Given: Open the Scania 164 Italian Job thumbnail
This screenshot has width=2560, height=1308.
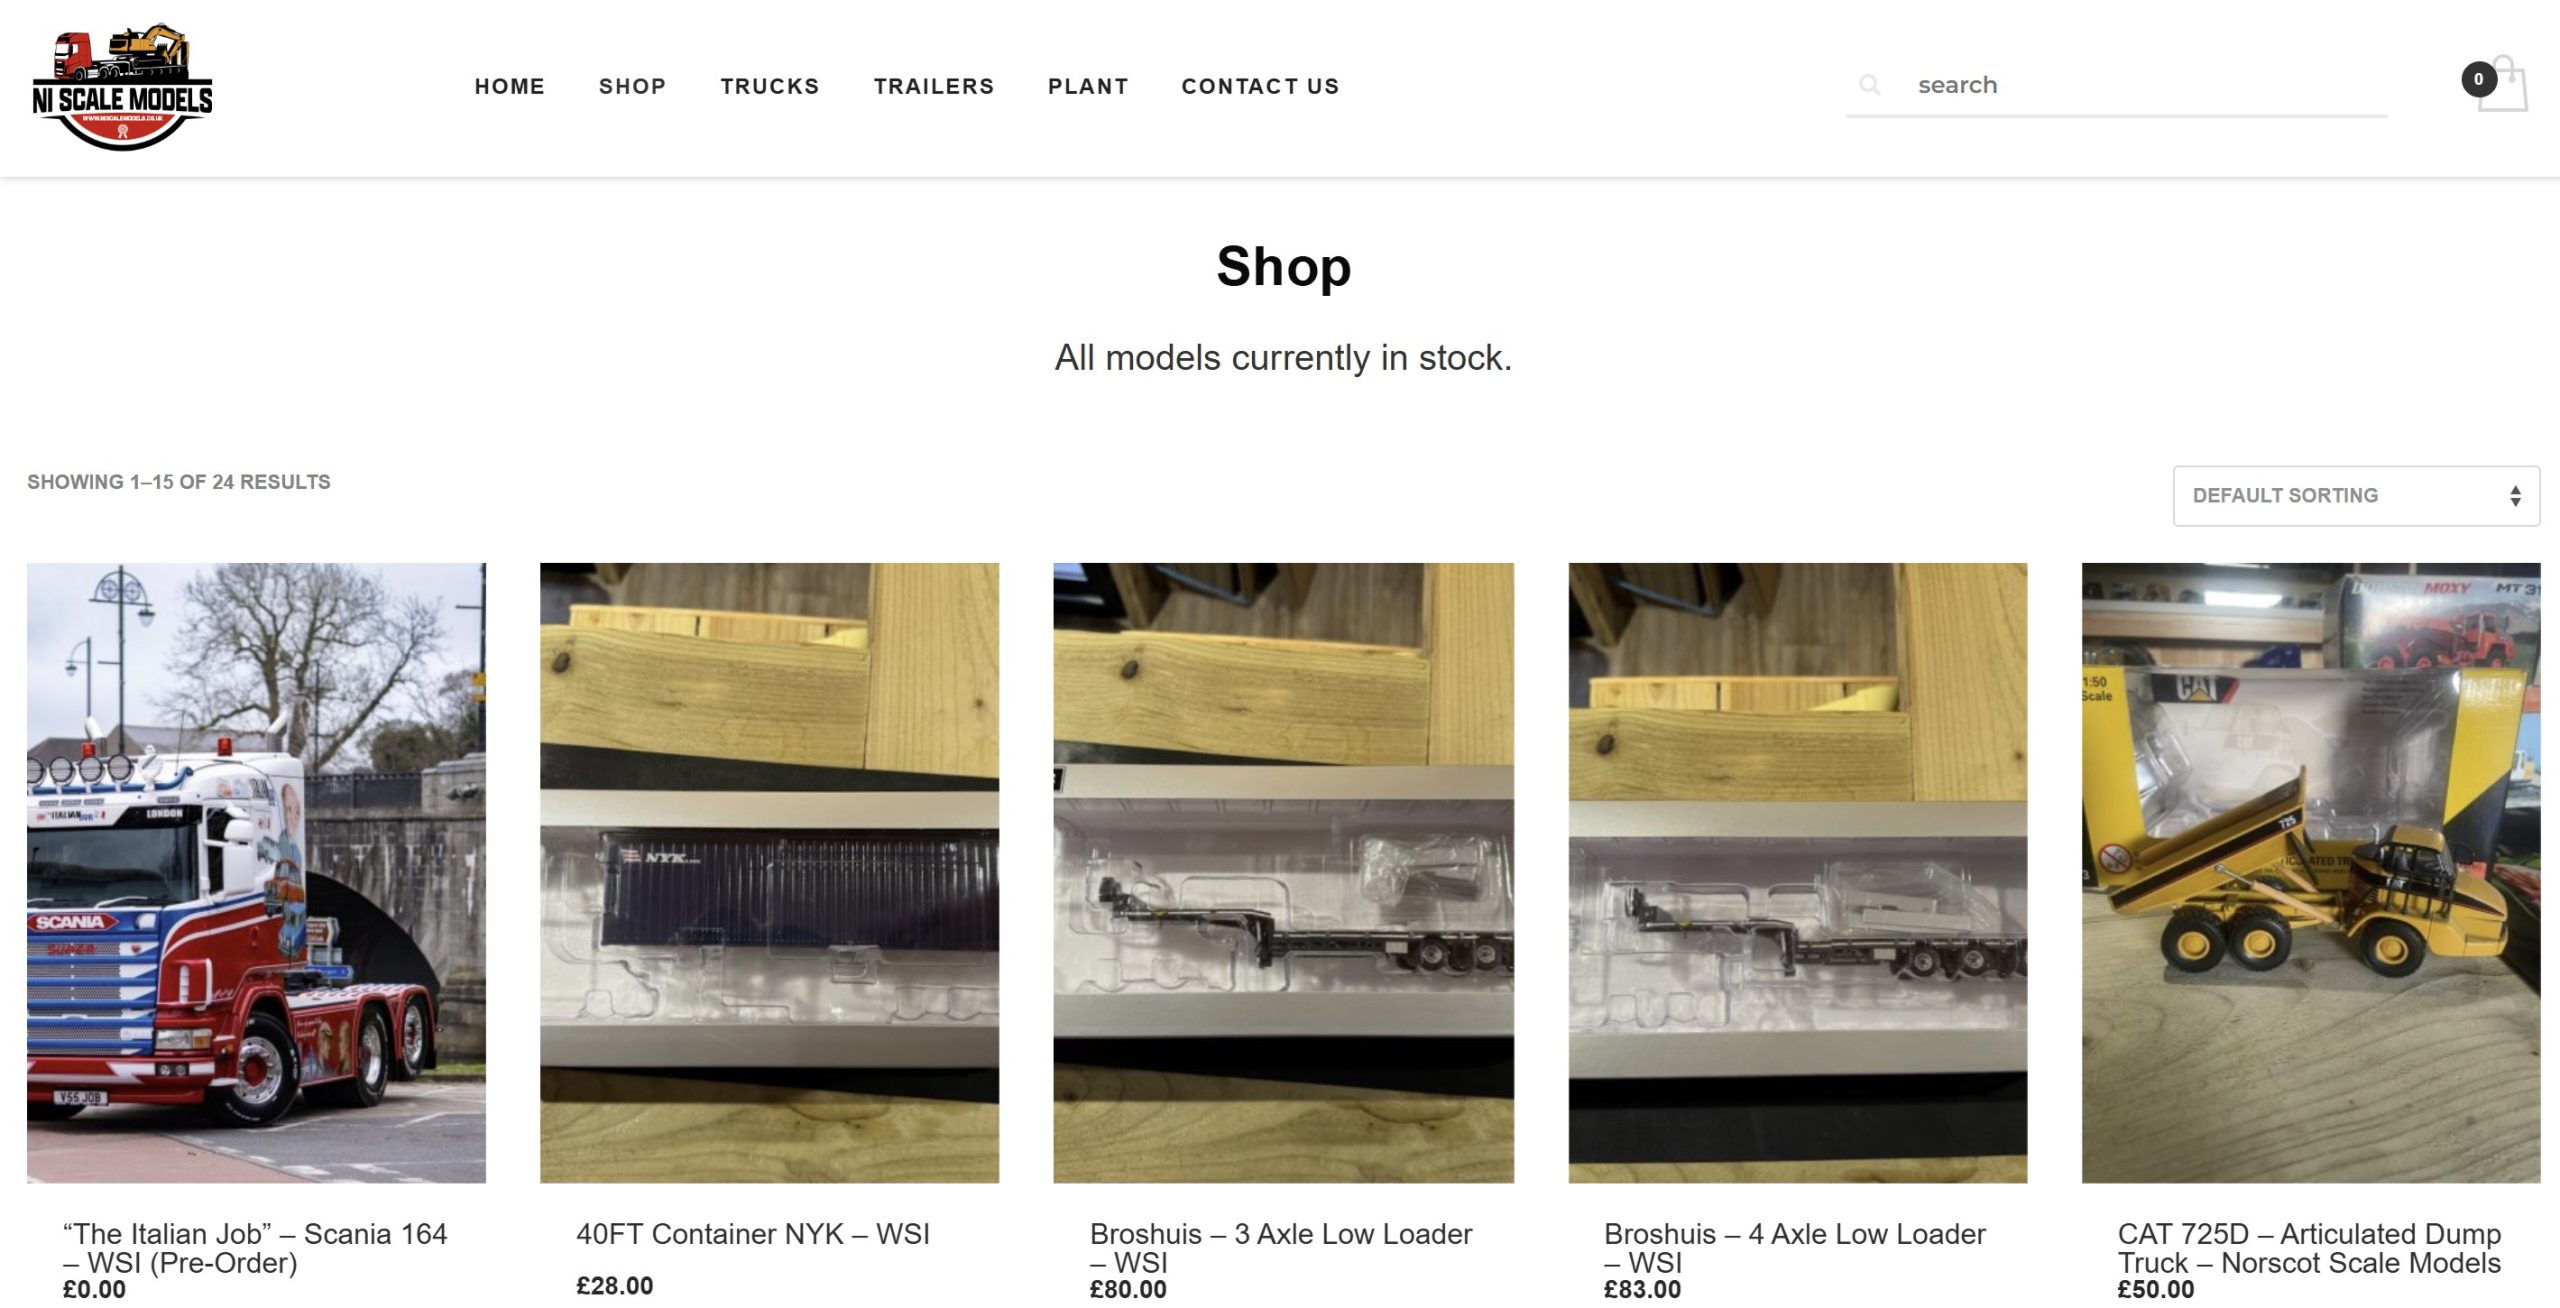Looking at the screenshot, I should click(x=256, y=873).
